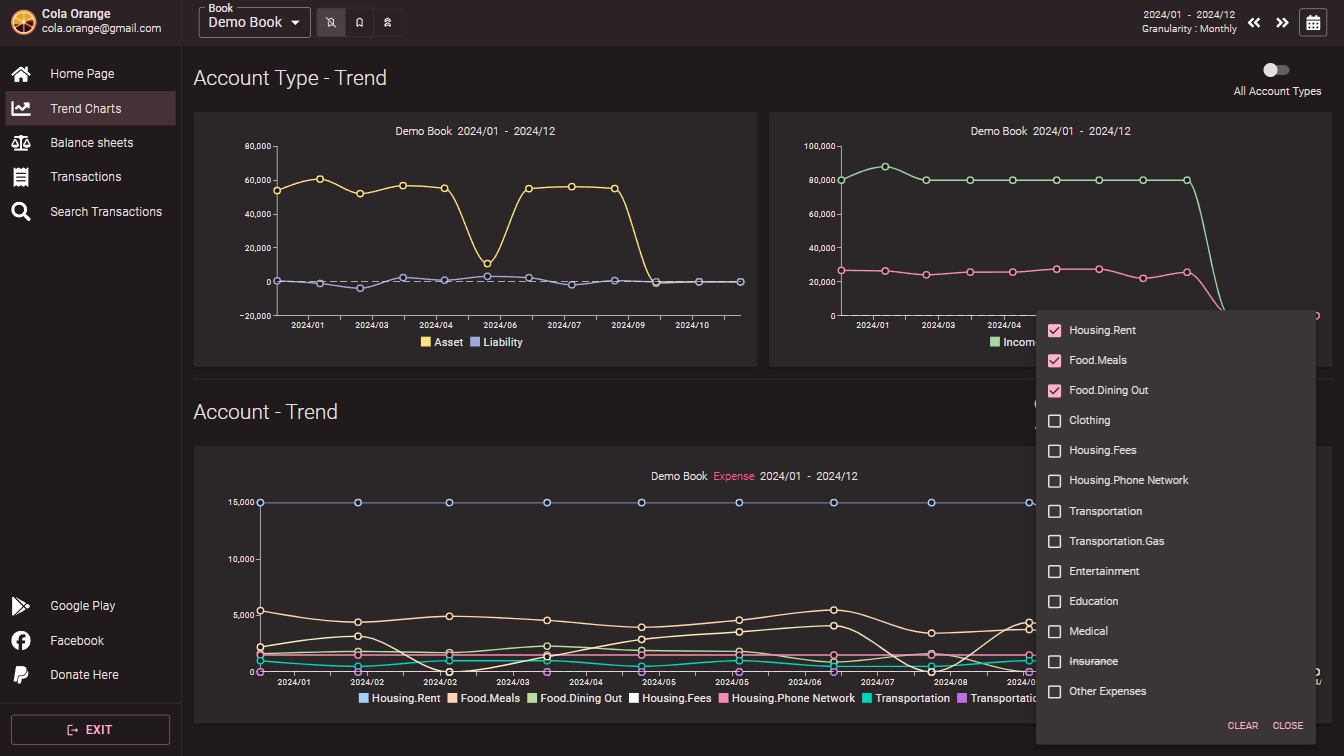Click CLOSE in the account filter list

1288,726
